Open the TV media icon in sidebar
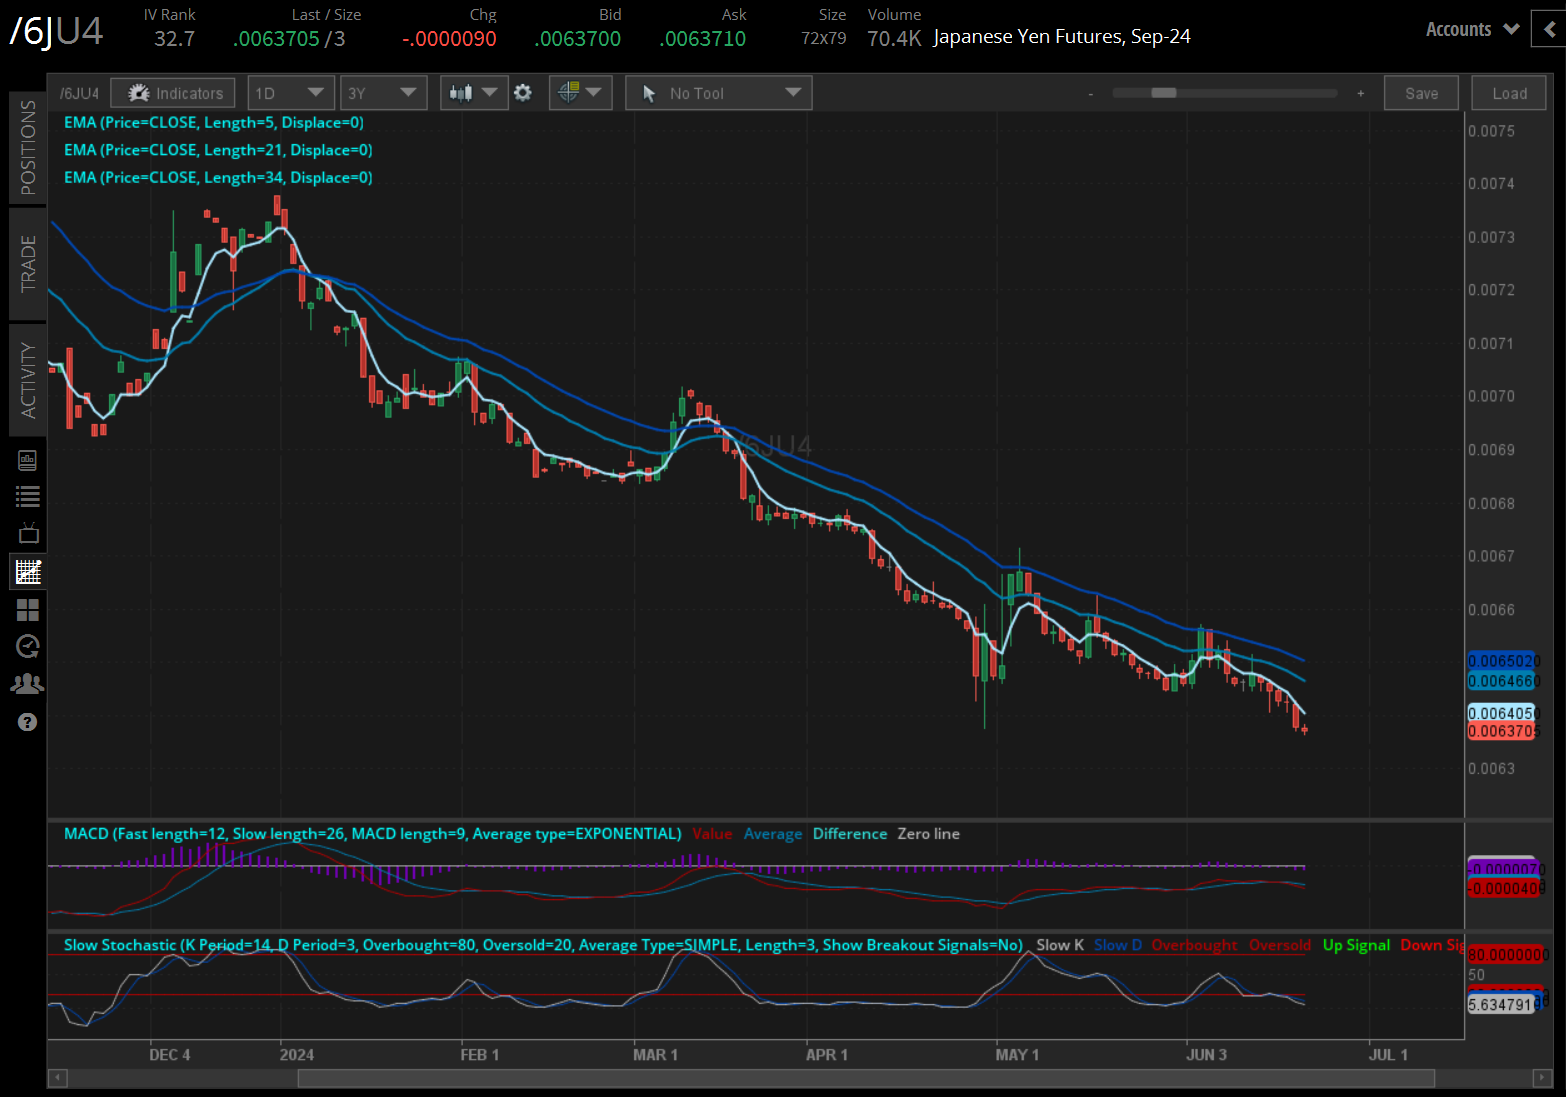The image size is (1566, 1097). click(28, 533)
